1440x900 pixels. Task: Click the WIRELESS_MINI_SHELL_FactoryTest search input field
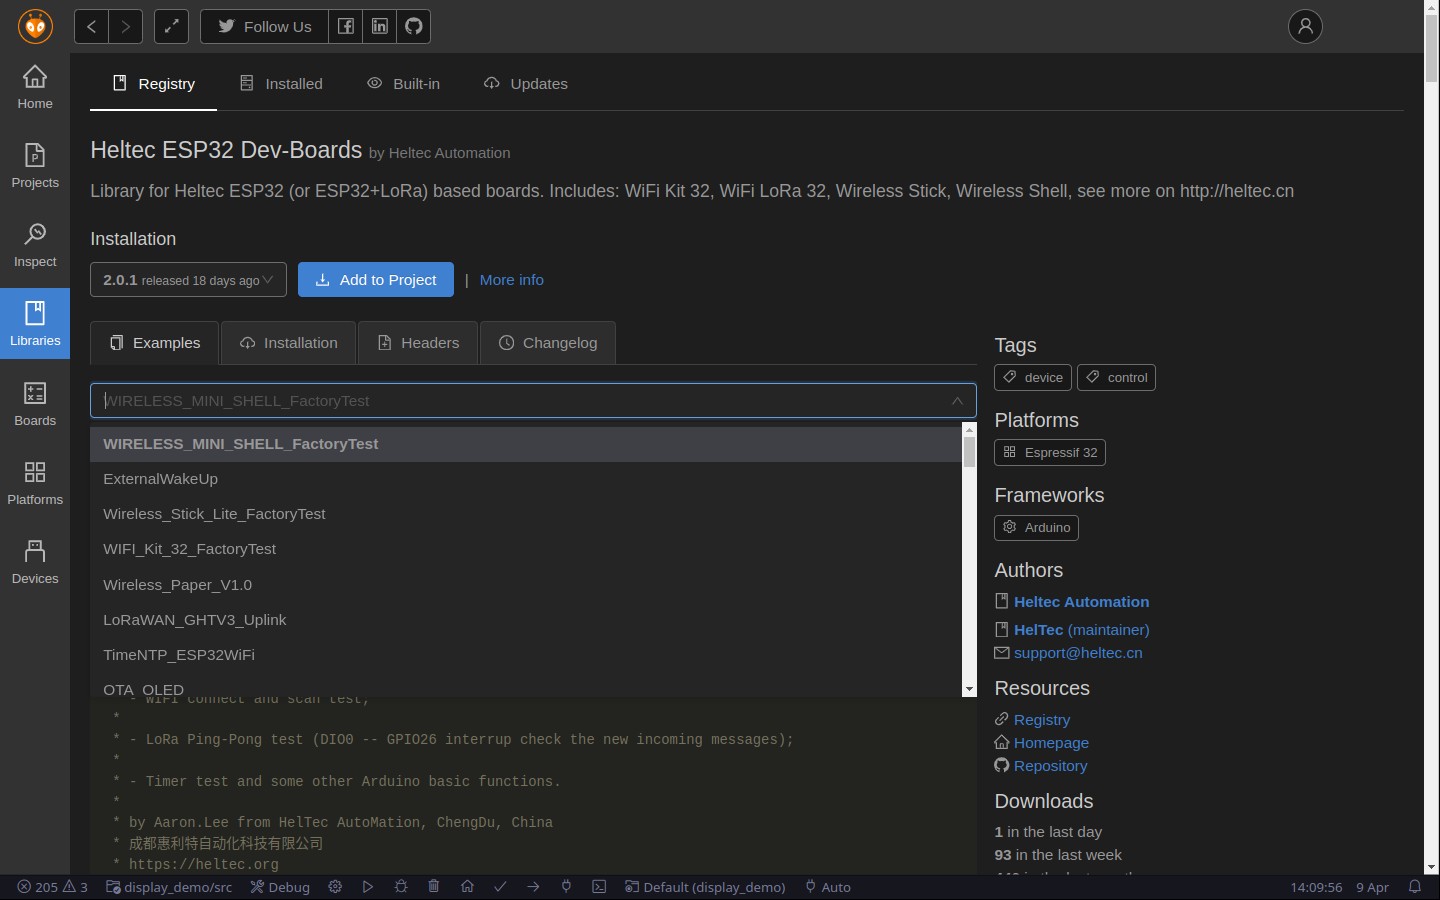point(520,401)
